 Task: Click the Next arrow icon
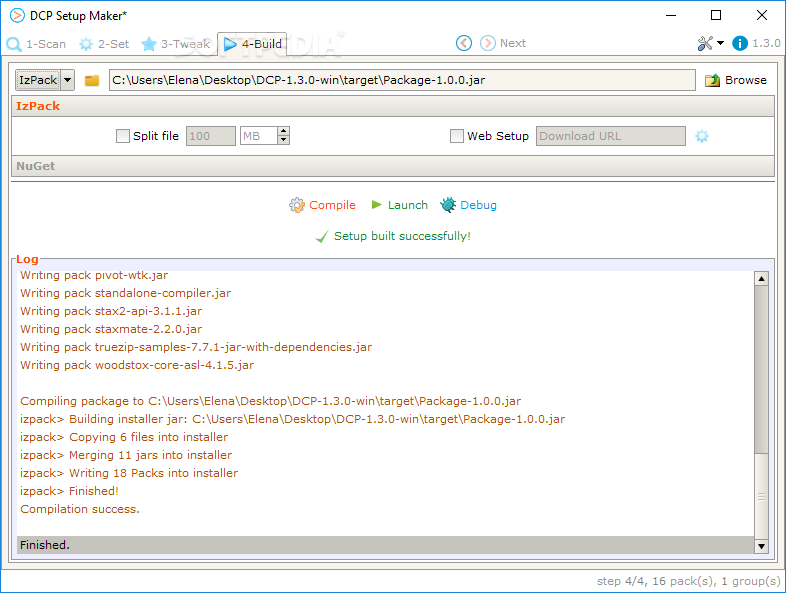[488, 43]
